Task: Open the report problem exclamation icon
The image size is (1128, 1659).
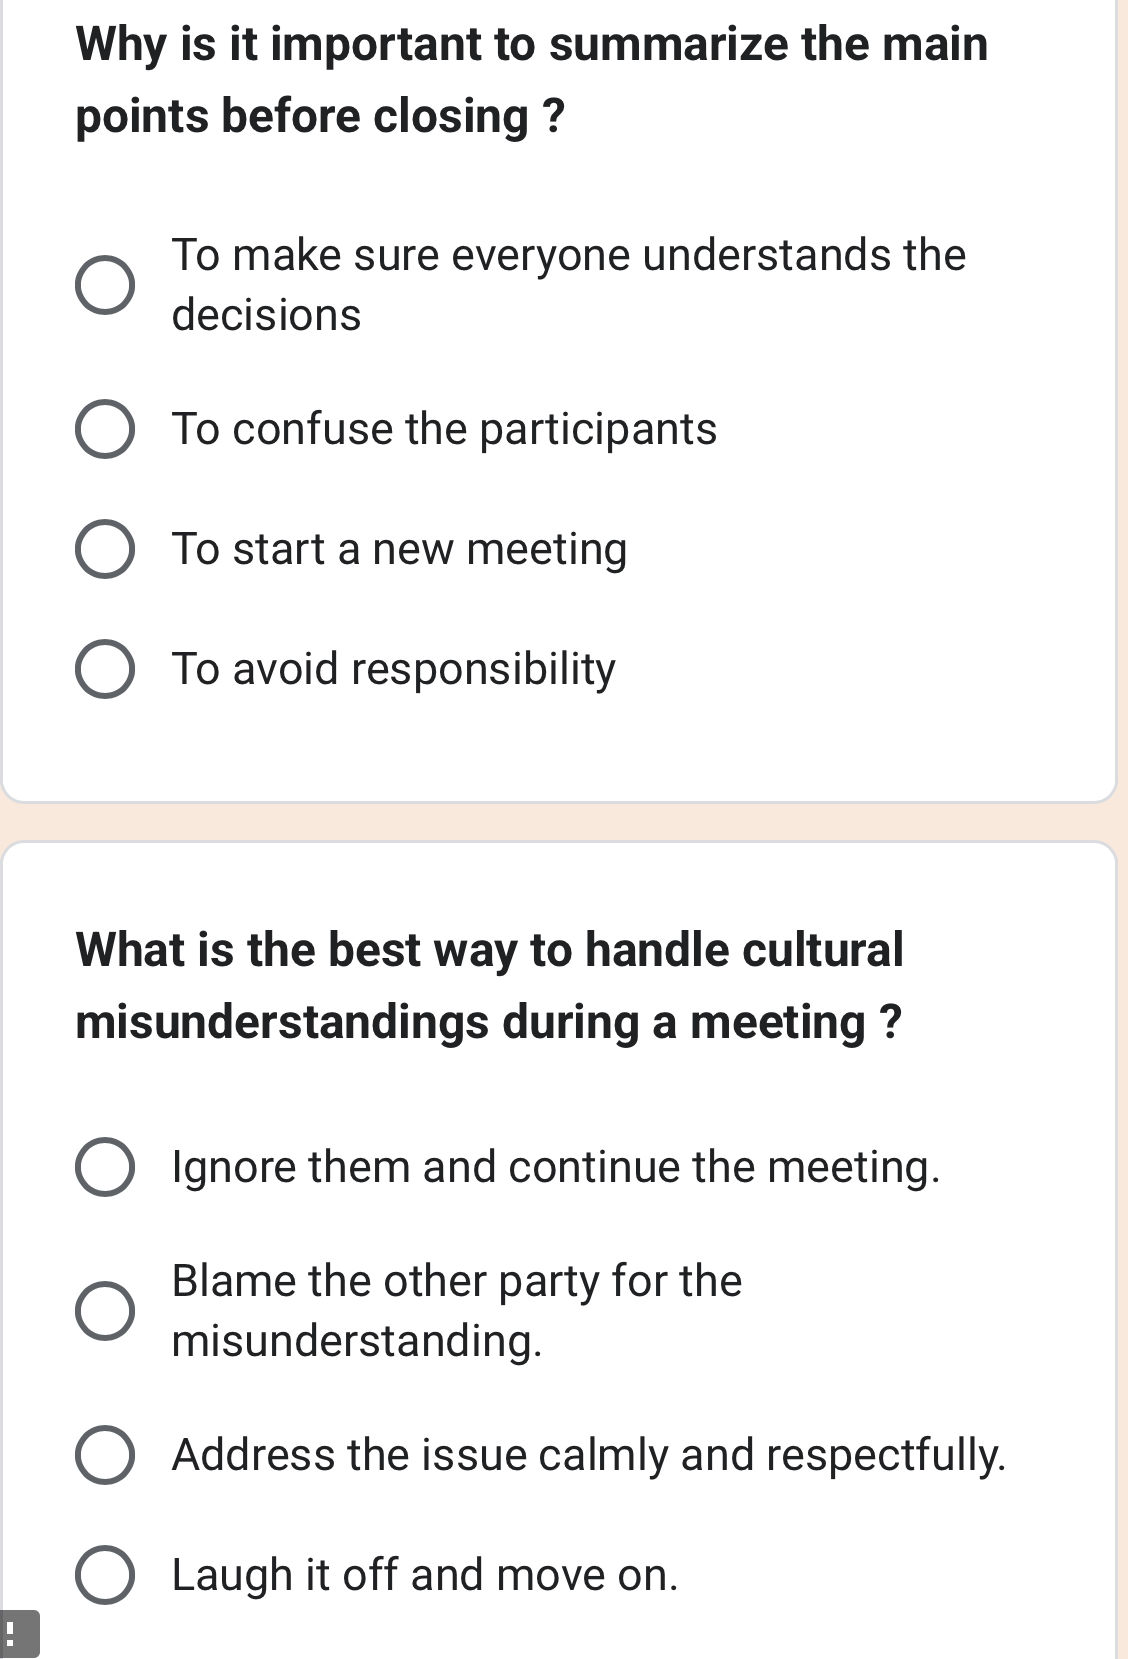Action: pos(14,1634)
